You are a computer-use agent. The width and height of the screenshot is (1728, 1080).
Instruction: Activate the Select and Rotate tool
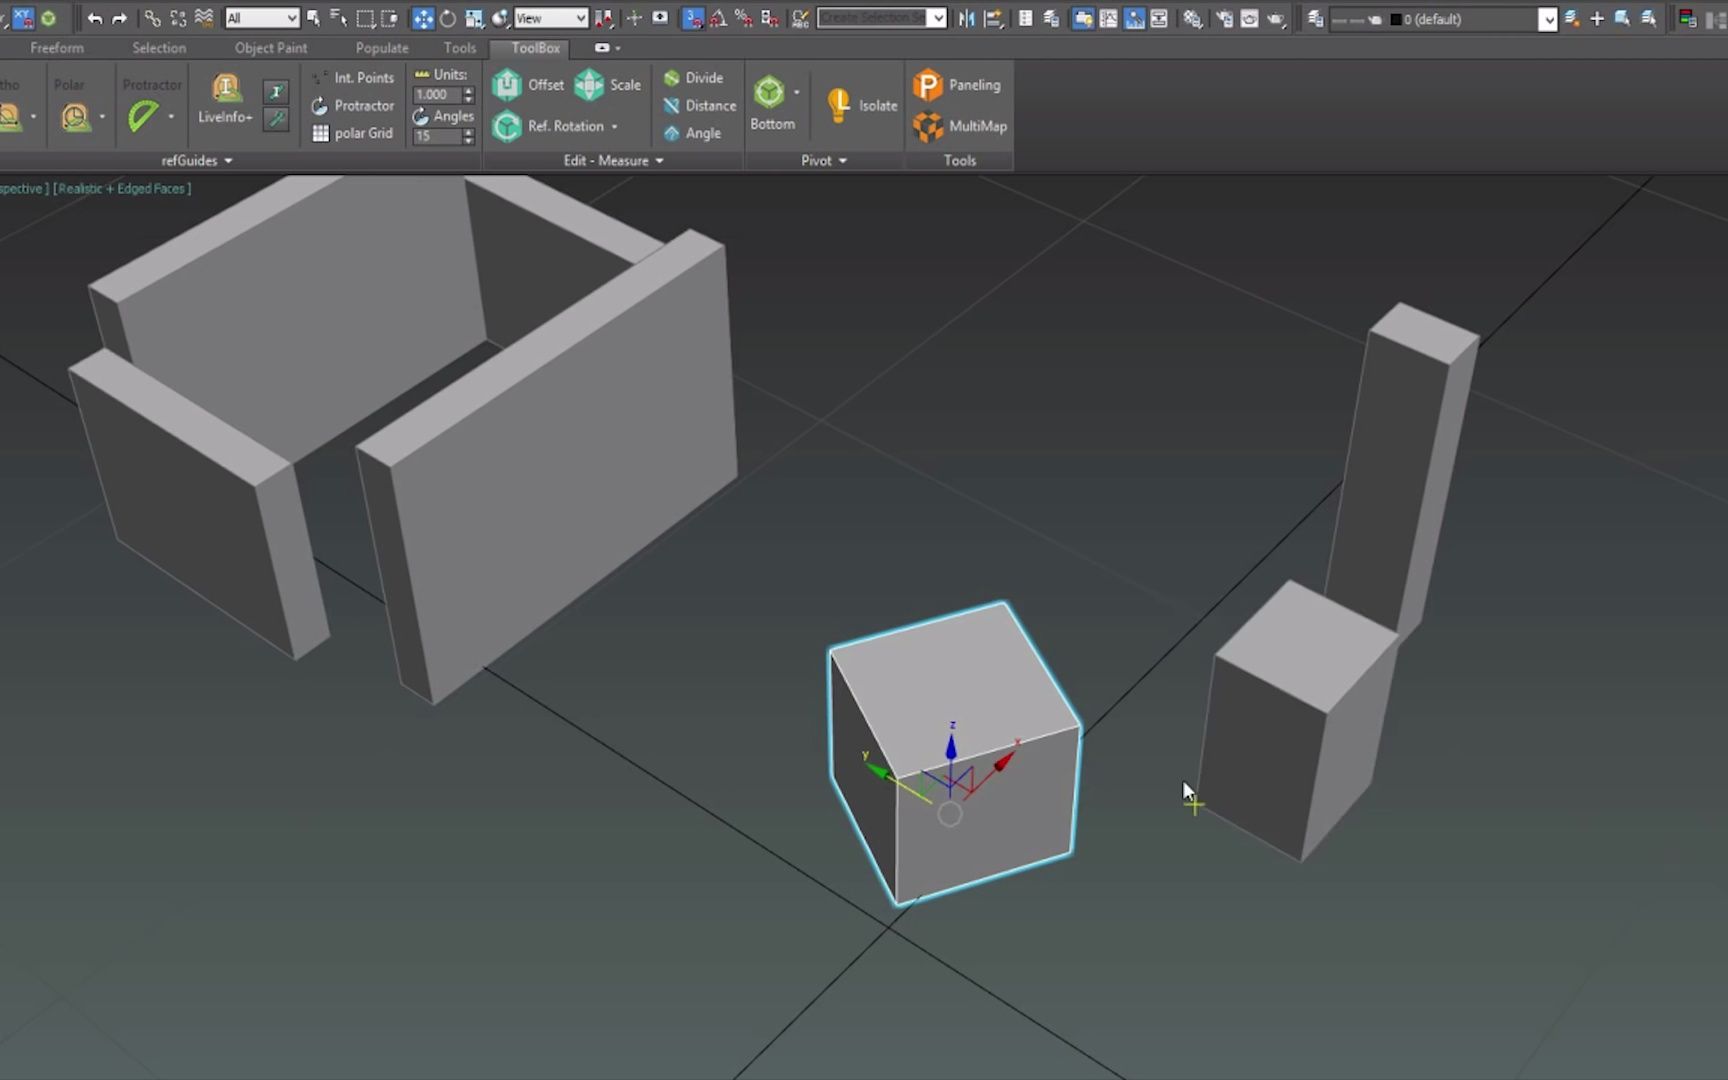(x=448, y=18)
